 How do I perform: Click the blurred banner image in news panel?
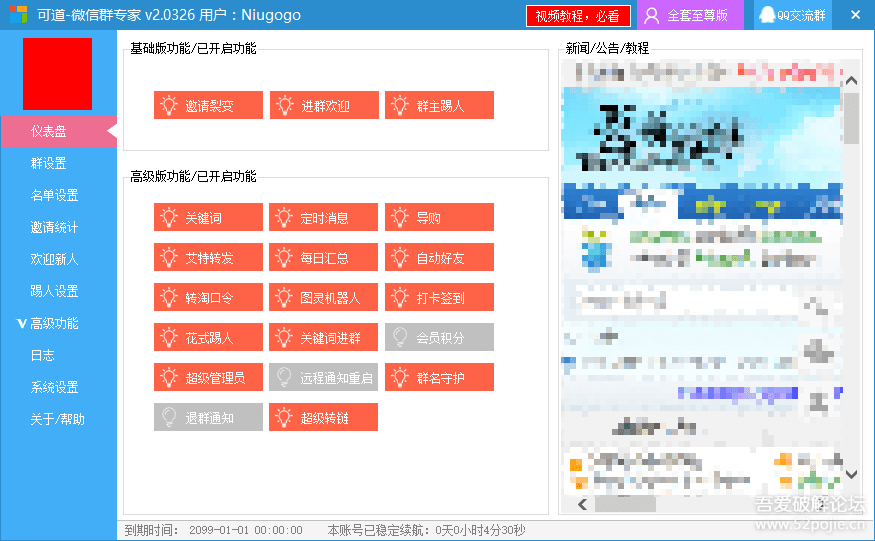pyautogui.click(x=702, y=134)
